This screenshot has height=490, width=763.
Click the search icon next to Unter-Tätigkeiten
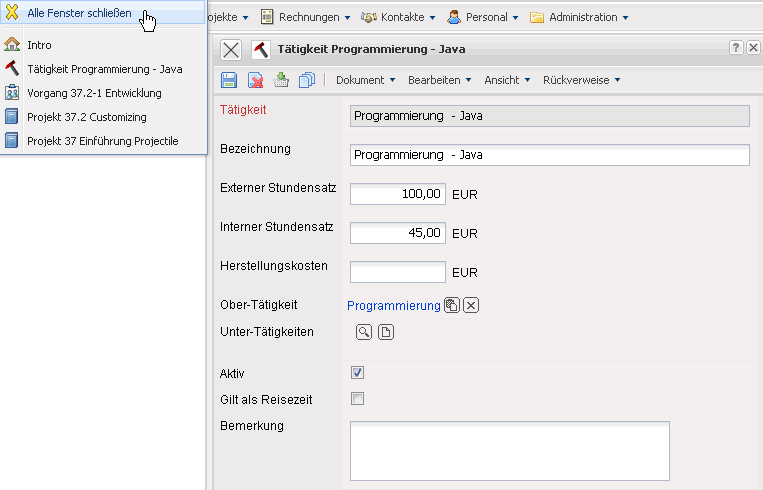tap(364, 332)
